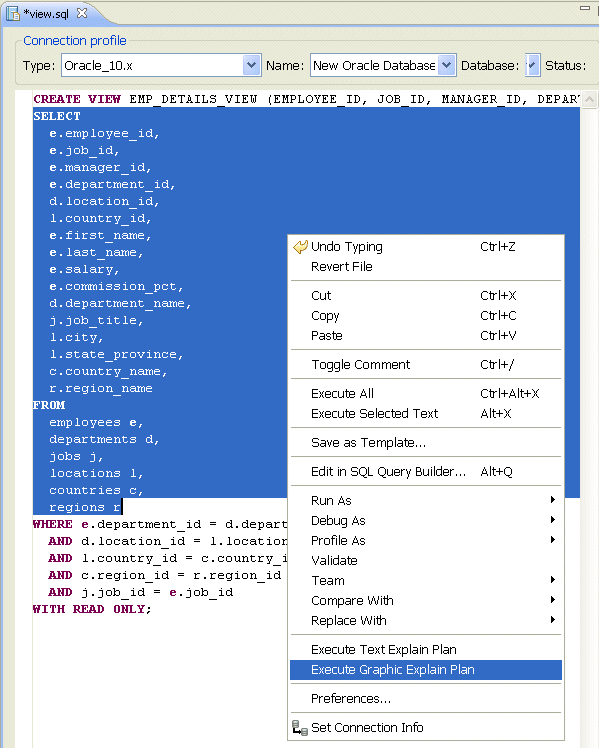Select Execute Graphic Explain Plan
This screenshot has height=748, width=599.
(426, 670)
